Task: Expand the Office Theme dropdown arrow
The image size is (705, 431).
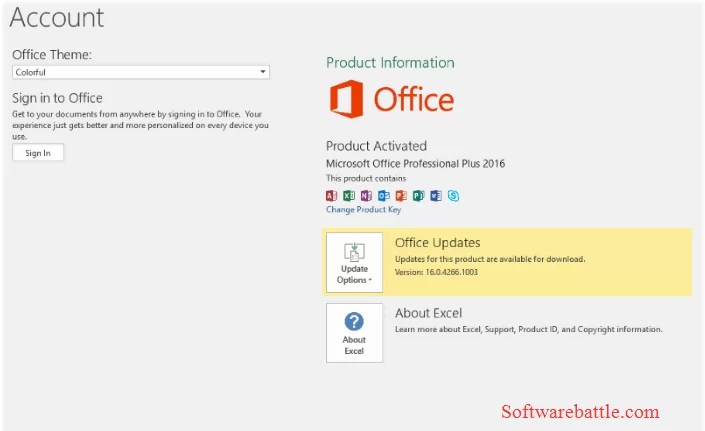Action: tap(263, 72)
